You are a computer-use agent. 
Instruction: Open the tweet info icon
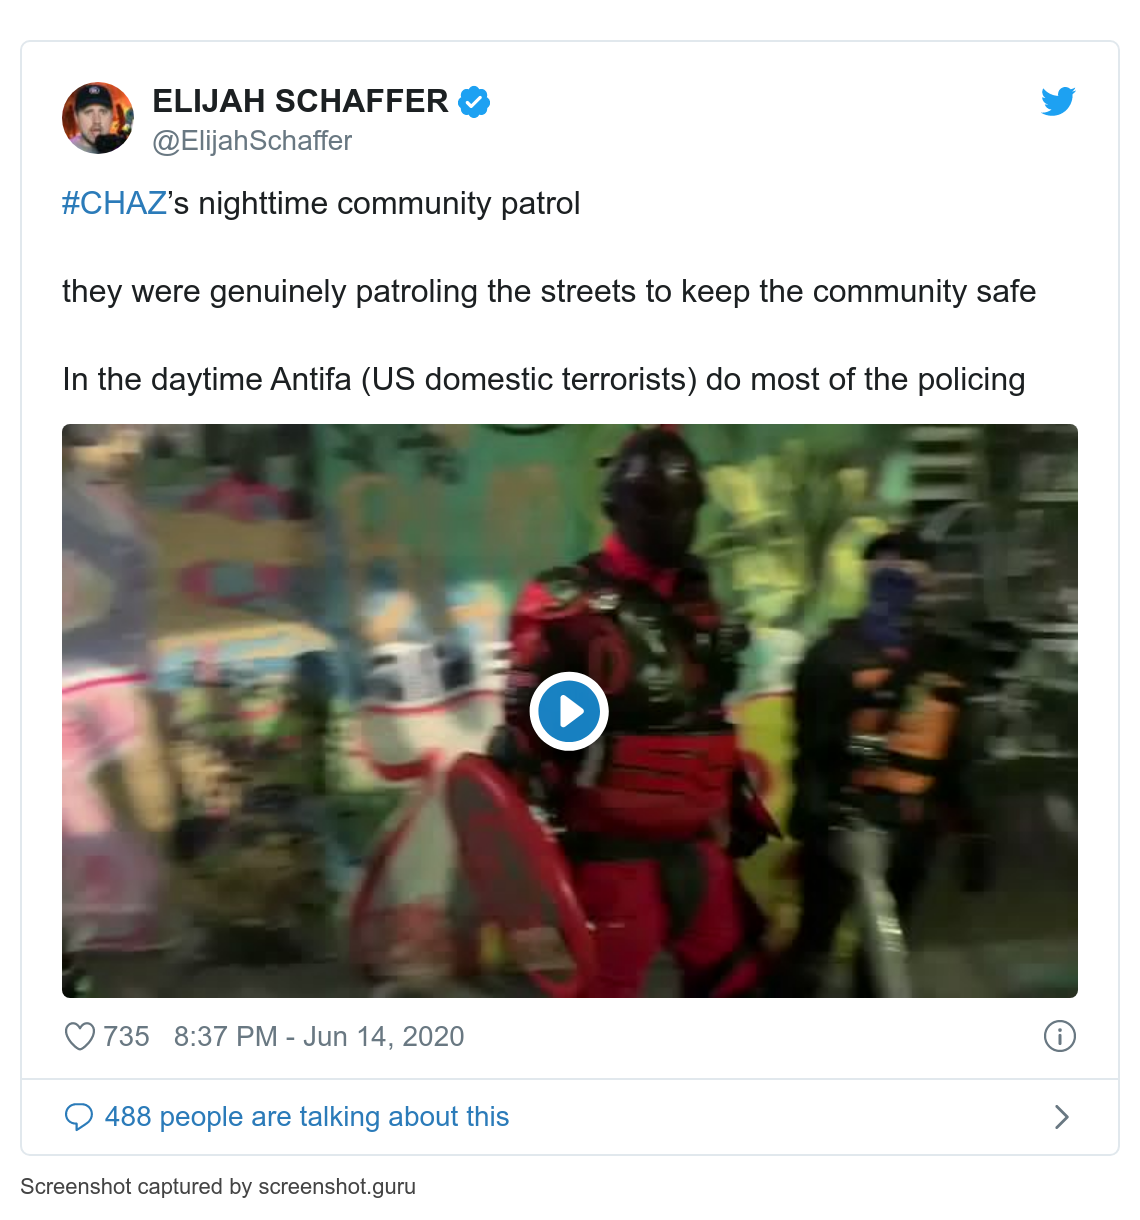click(1060, 1036)
